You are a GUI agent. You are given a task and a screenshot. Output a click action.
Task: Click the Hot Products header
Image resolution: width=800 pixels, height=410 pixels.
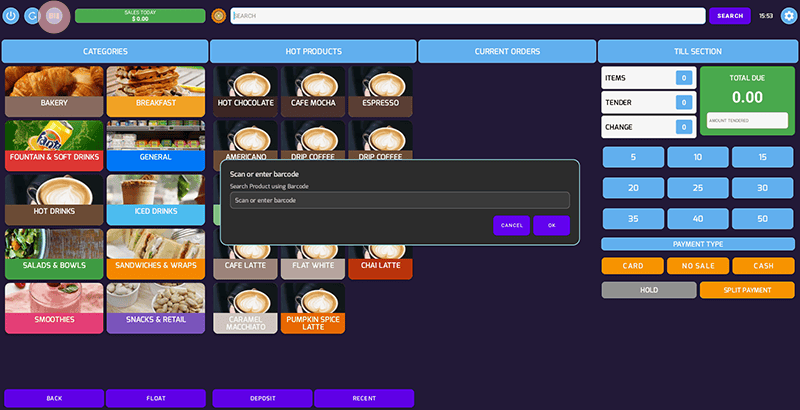pyautogui.click(x=313, y=52)
